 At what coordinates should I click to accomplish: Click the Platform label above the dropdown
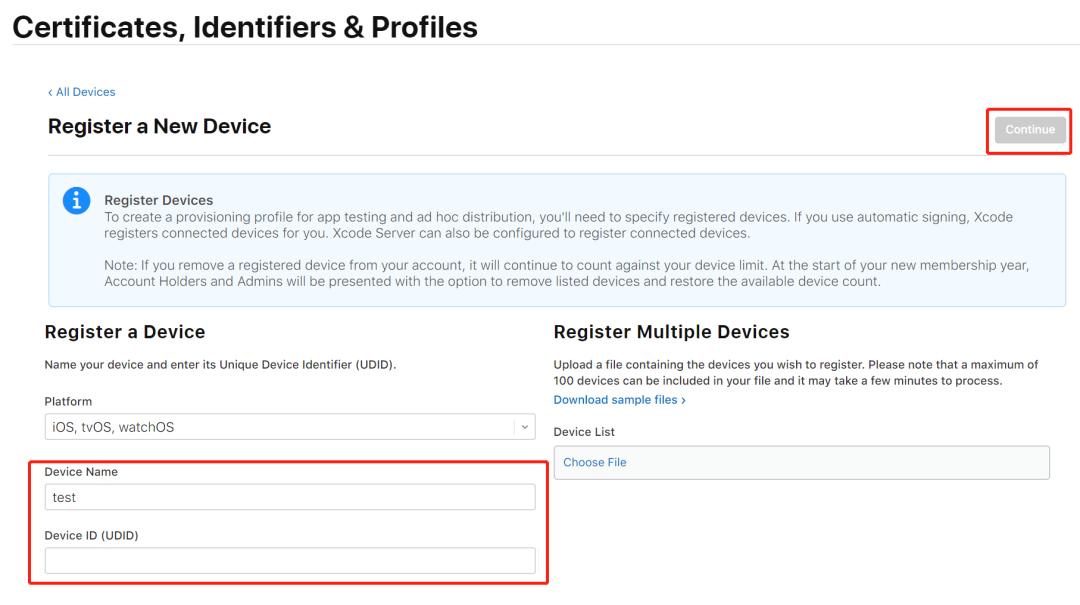[68, 402]
